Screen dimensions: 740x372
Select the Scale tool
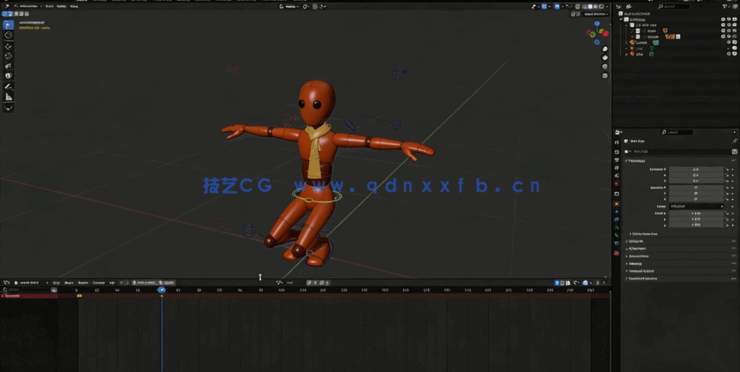(8, 66)
